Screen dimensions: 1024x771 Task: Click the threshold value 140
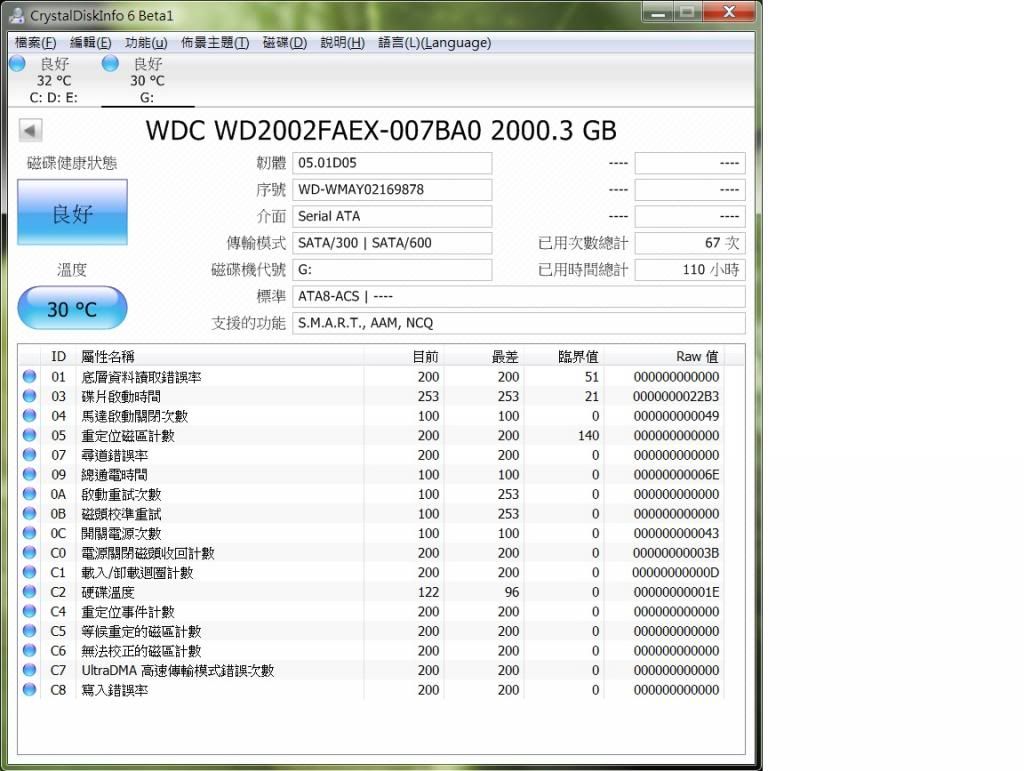pyautogui.click(x=588, y=436)
